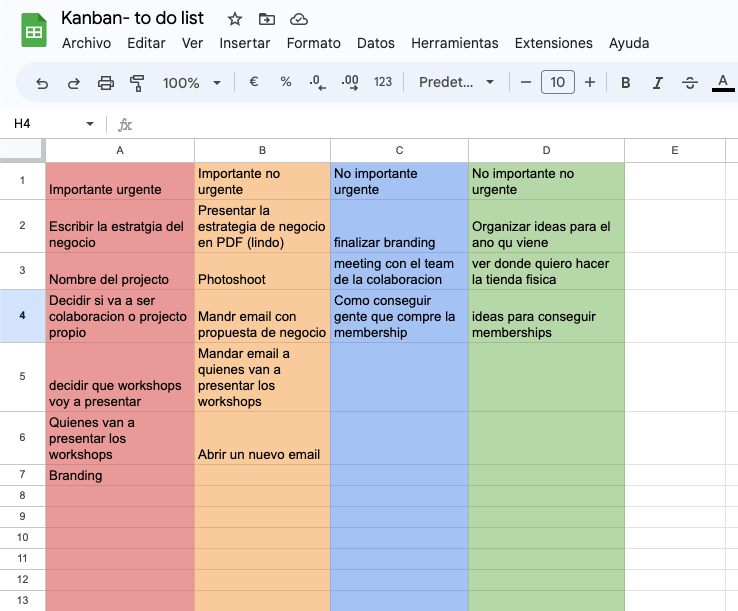
Task: Click the document title Kanban- to do list
Action: coord(133,18)
